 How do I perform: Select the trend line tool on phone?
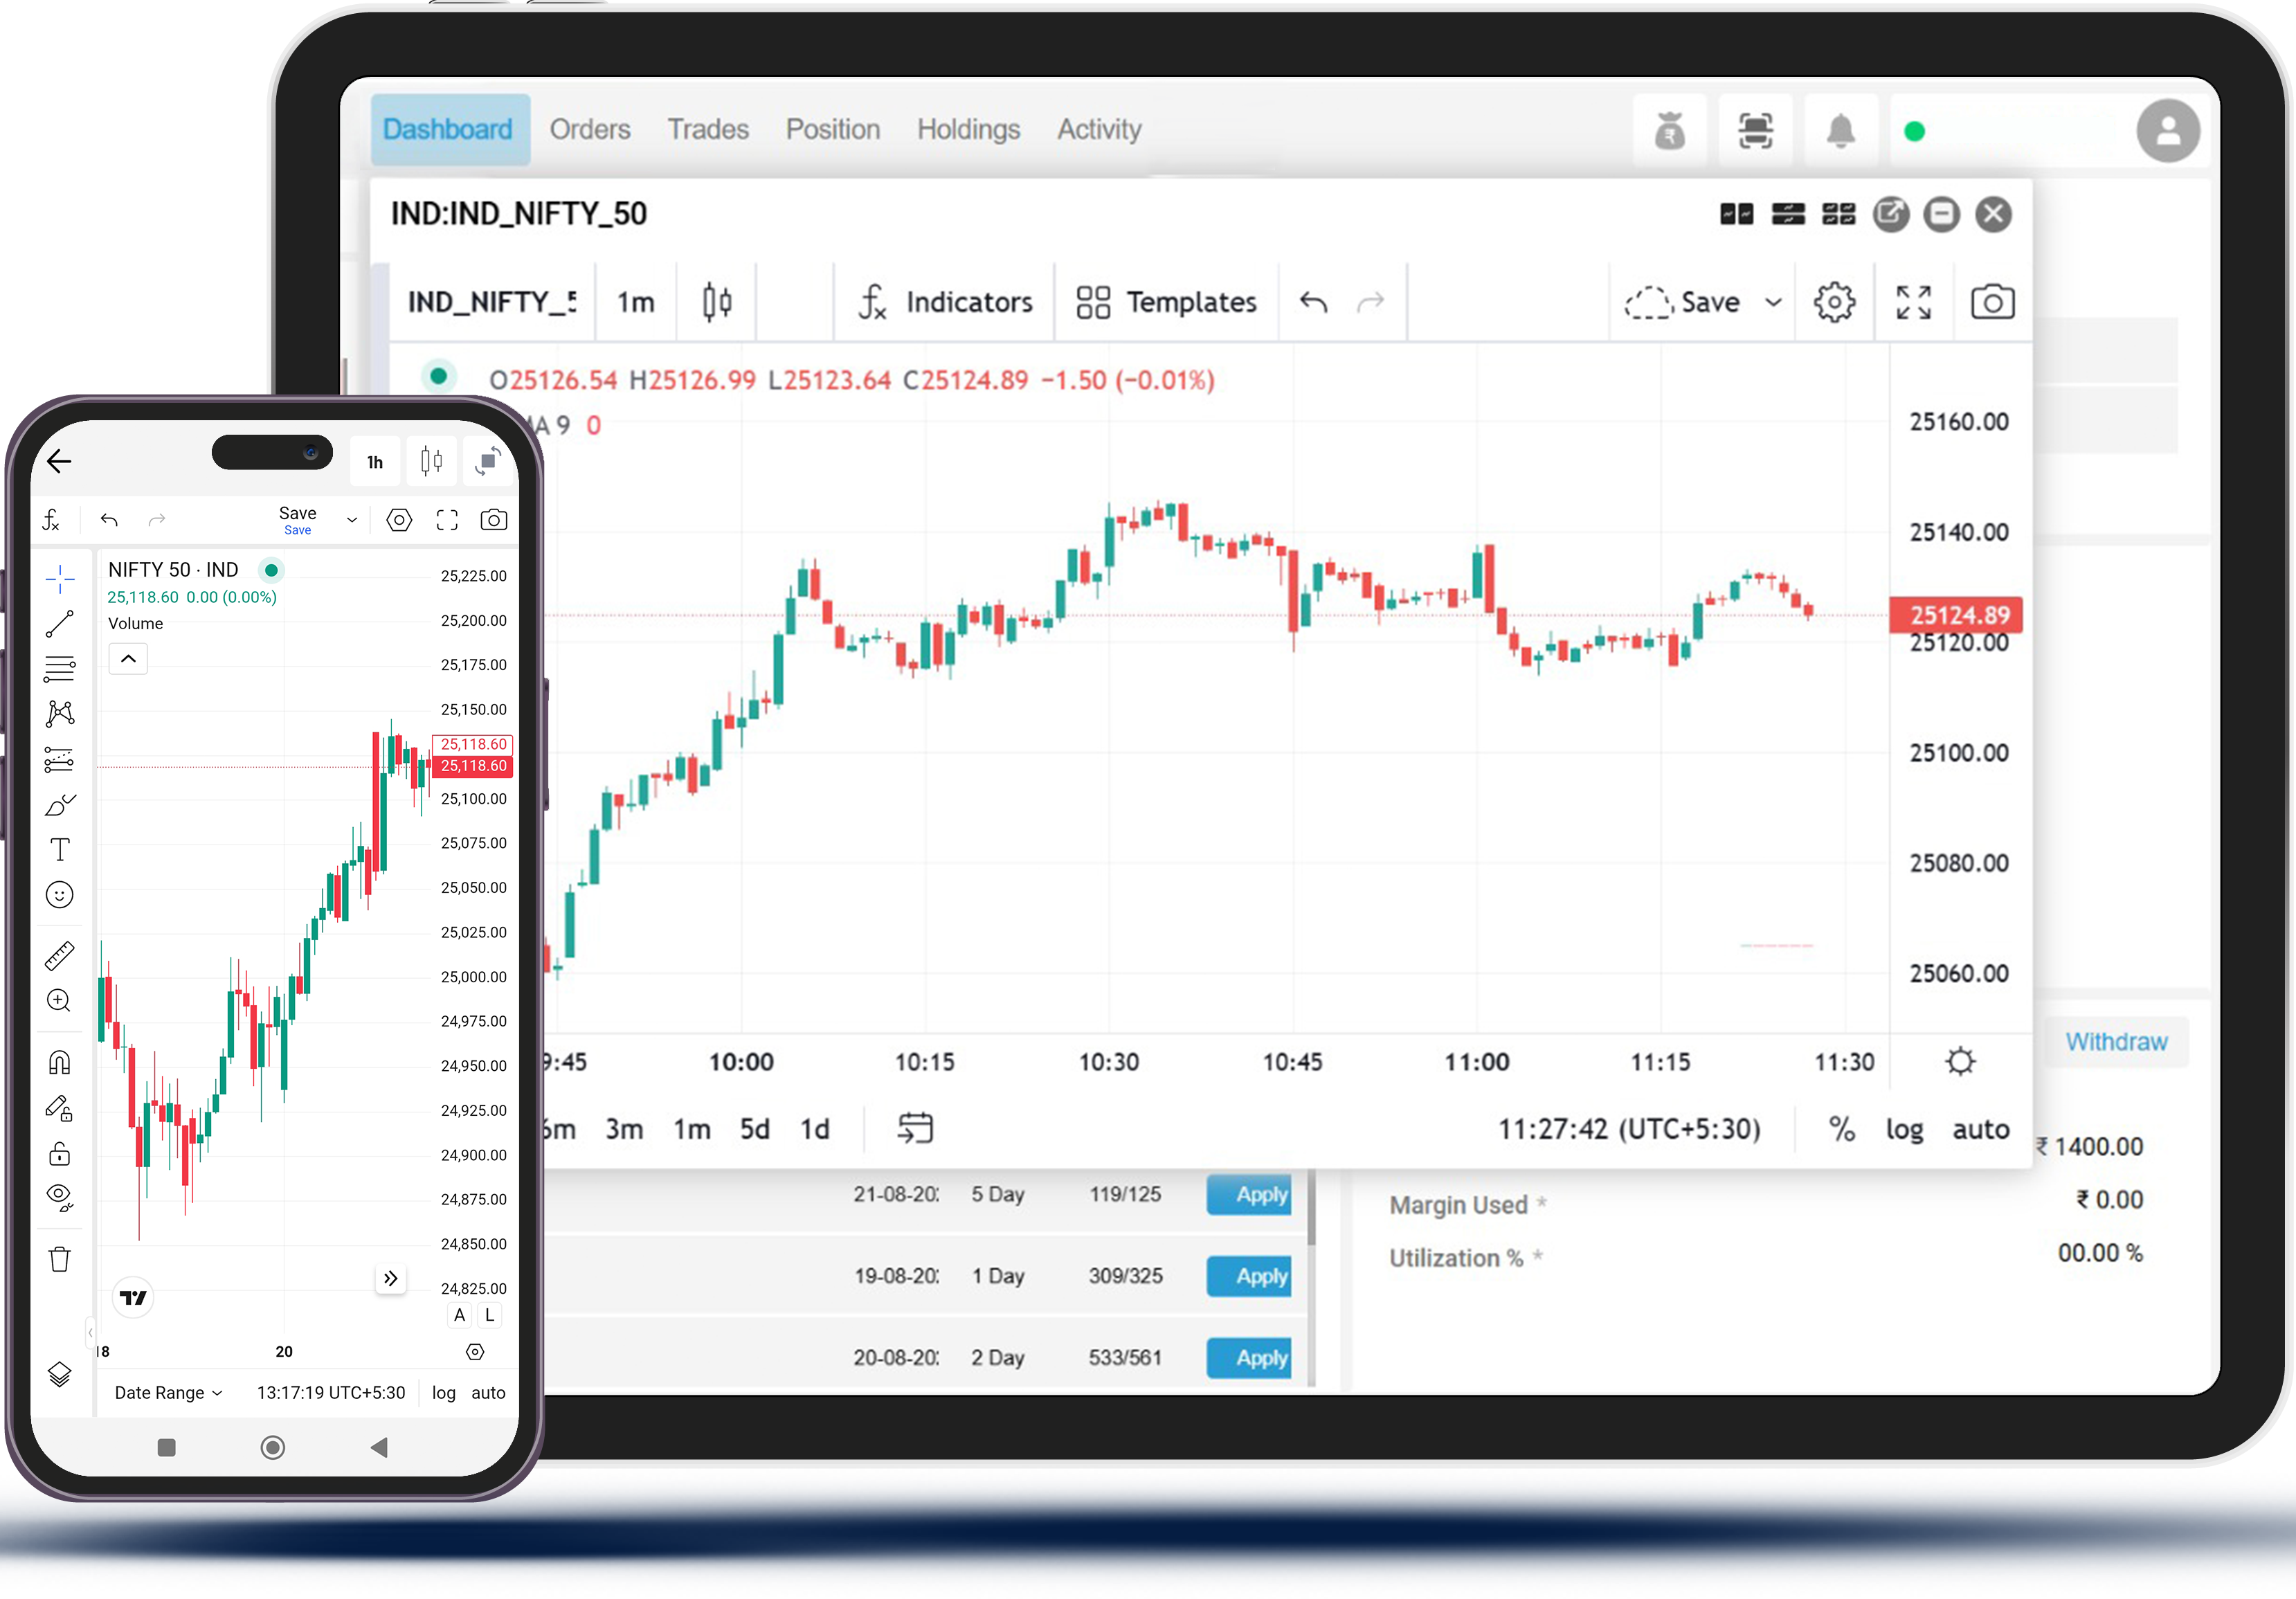coord(60,624)
